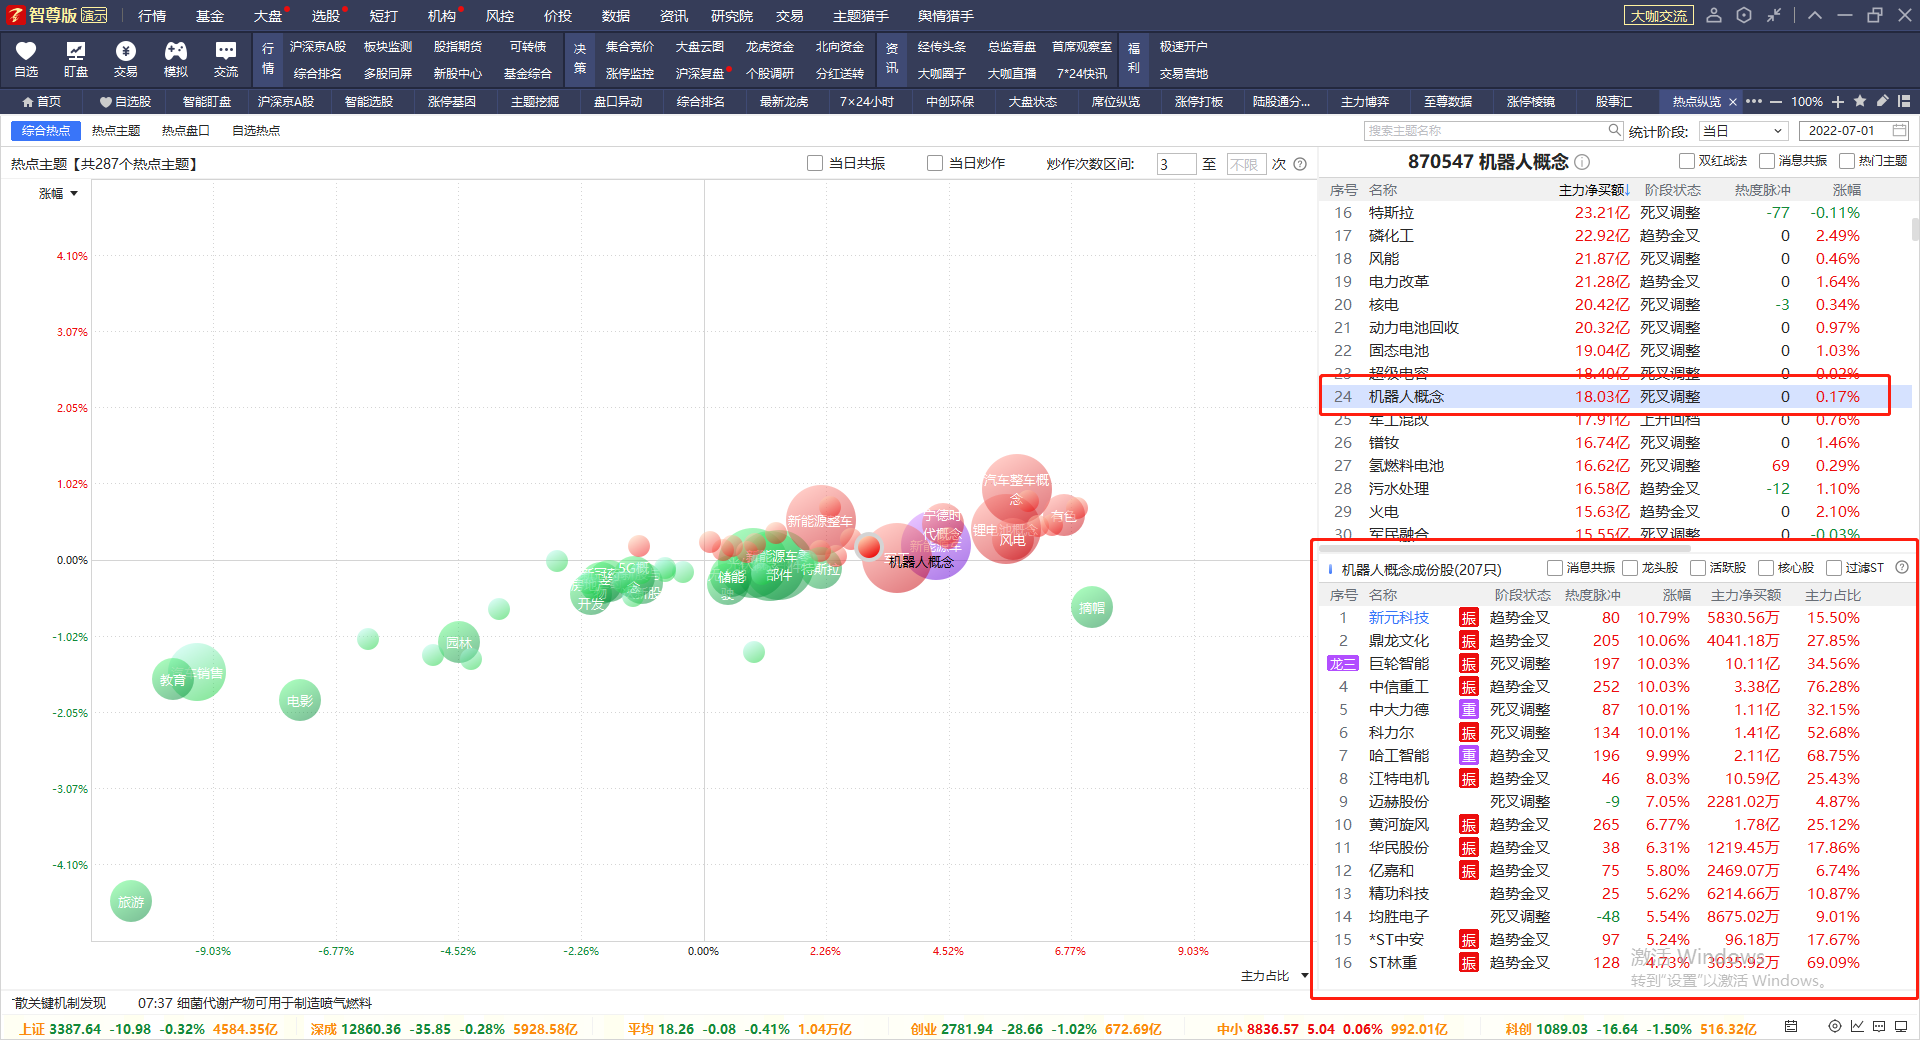Tick the 核心股 checkbox
The height and width of the screenshot is (1040, 1920).
(x=1766, y=568)
